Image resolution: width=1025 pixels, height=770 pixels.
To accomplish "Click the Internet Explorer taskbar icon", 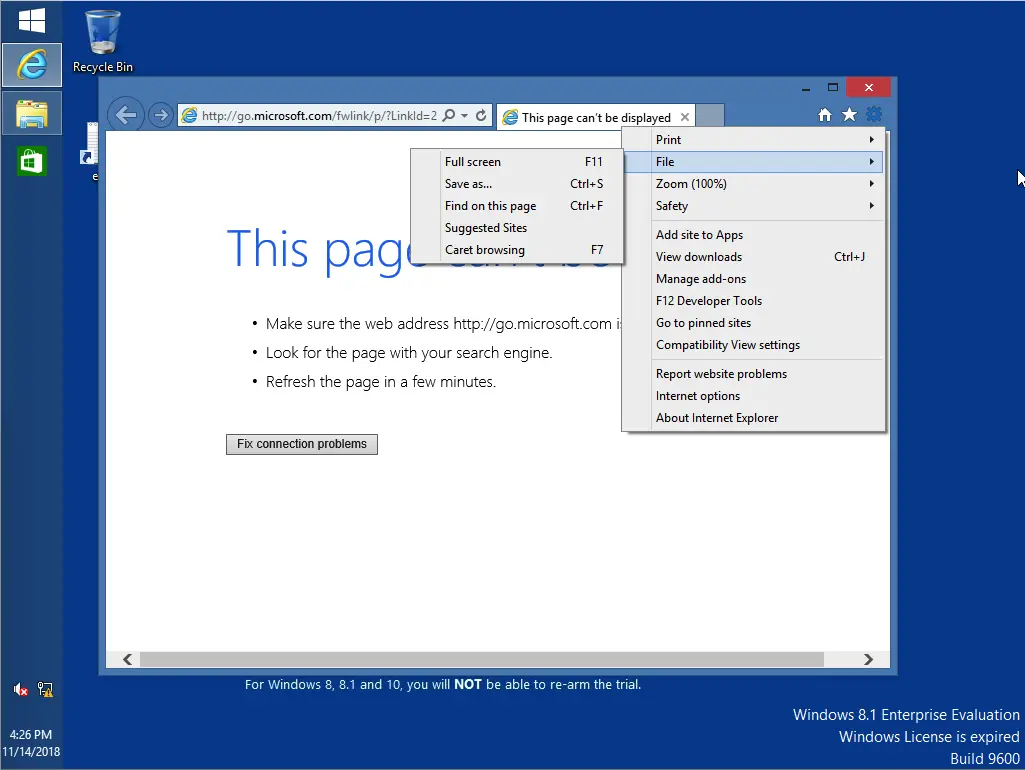I will pos(31,65).
